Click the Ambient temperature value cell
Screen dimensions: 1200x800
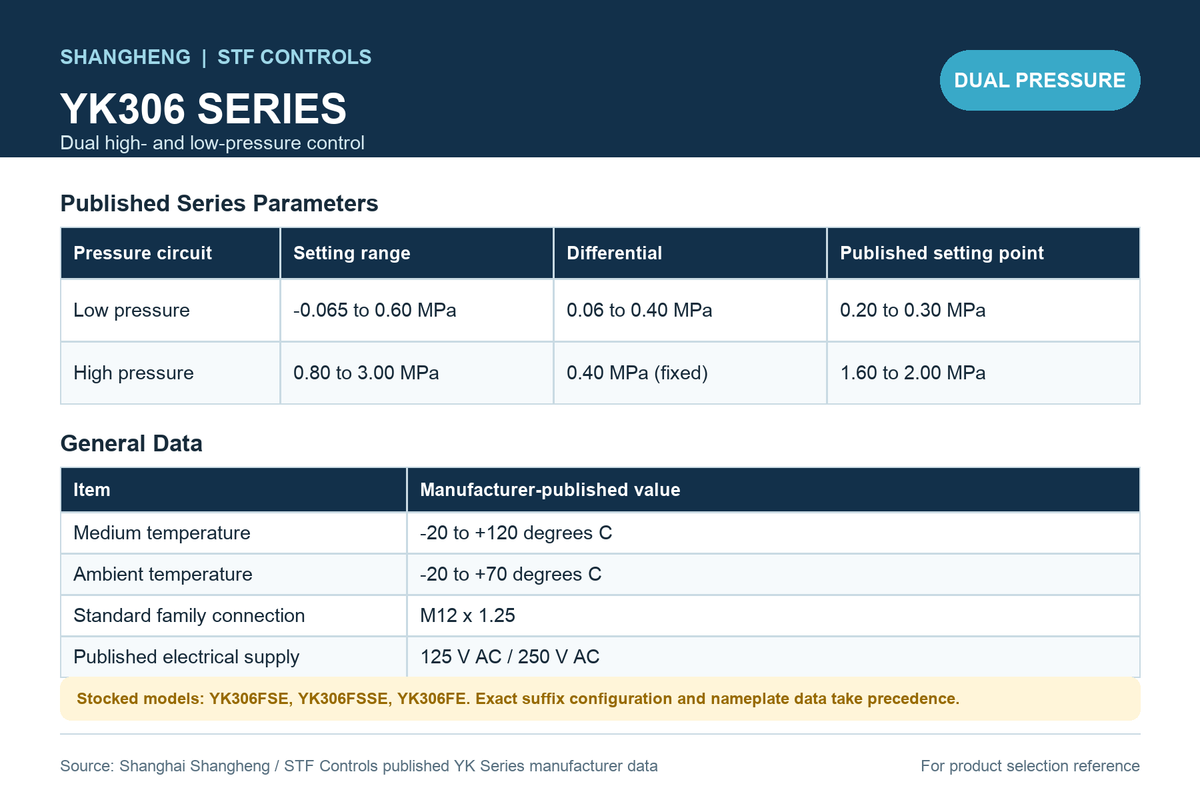click(773, 574)
